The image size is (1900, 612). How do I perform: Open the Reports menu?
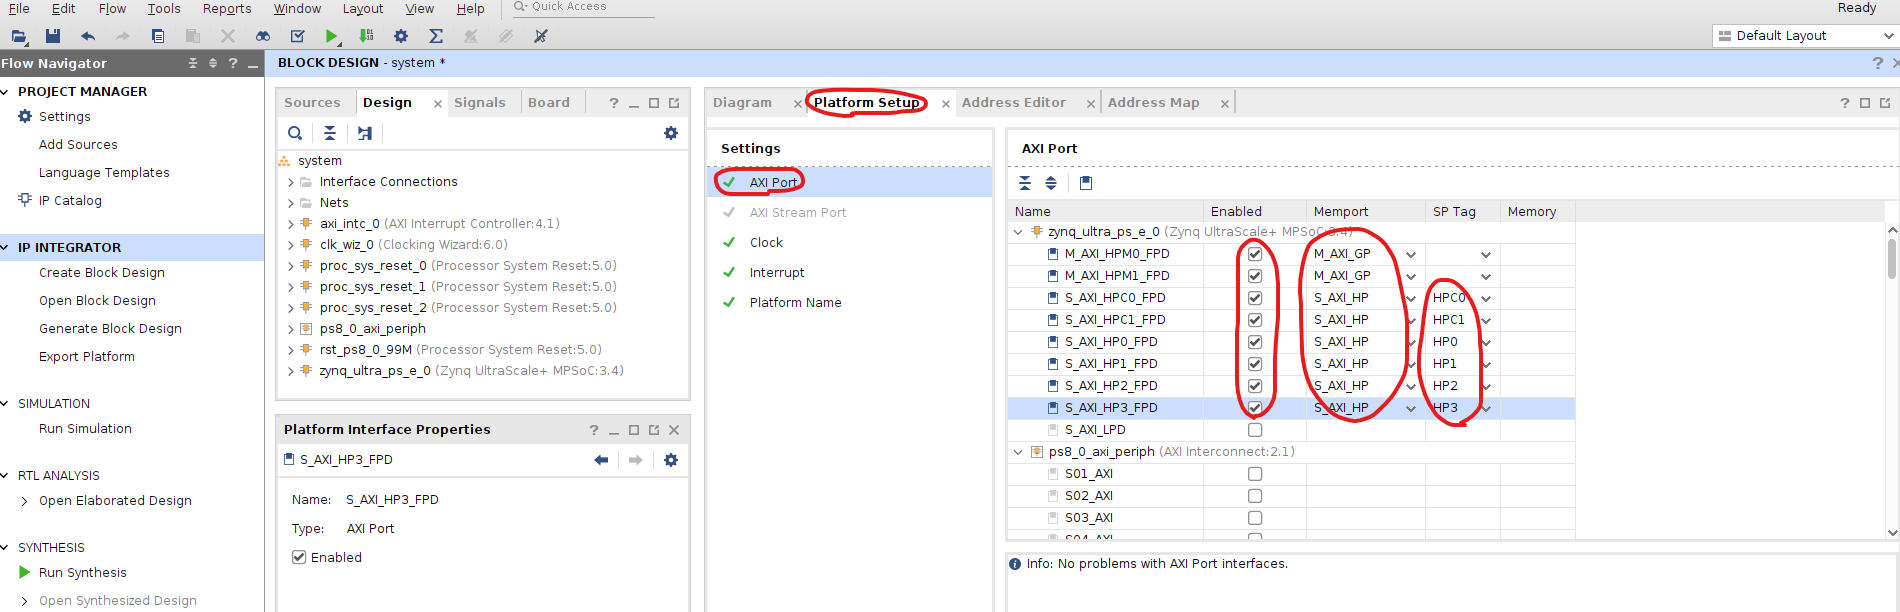tap(227, 9)
